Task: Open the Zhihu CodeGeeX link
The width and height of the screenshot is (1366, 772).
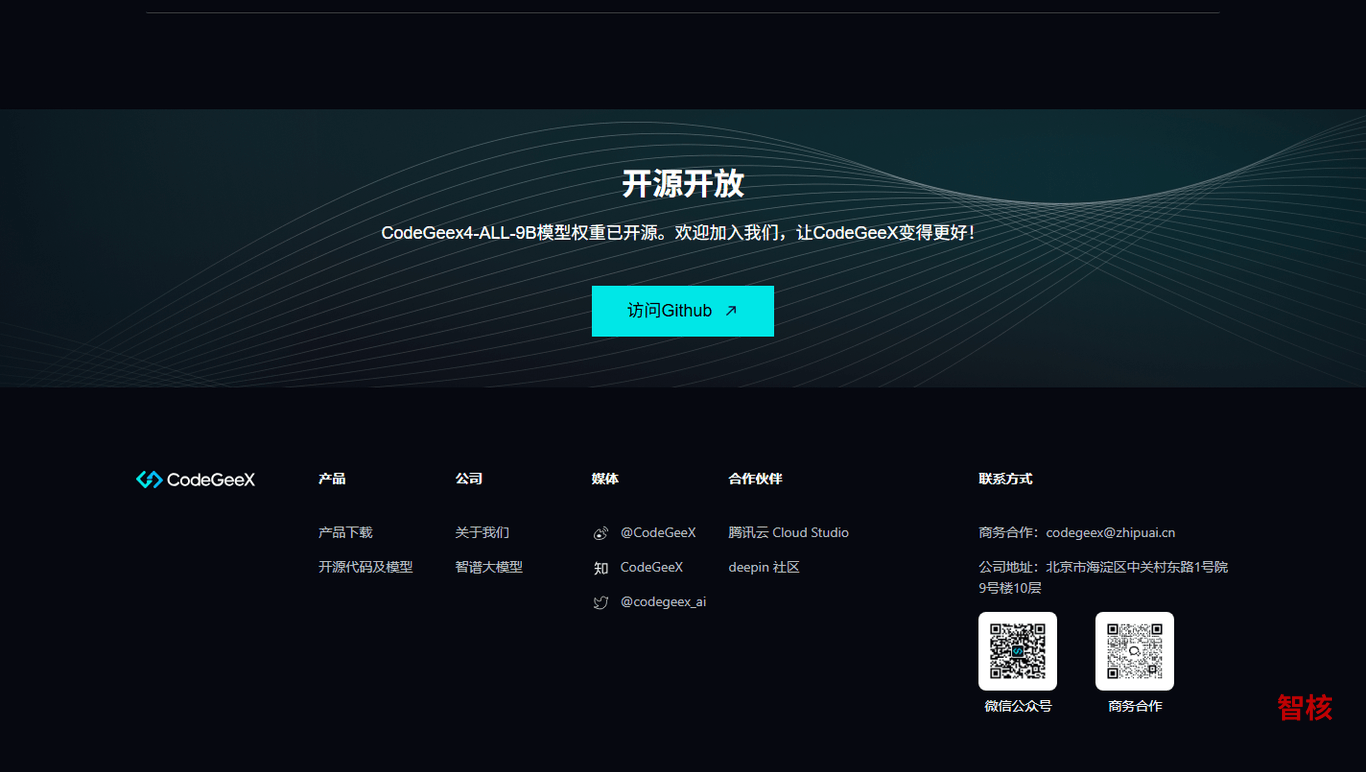Action: click(x=652, y=567)
